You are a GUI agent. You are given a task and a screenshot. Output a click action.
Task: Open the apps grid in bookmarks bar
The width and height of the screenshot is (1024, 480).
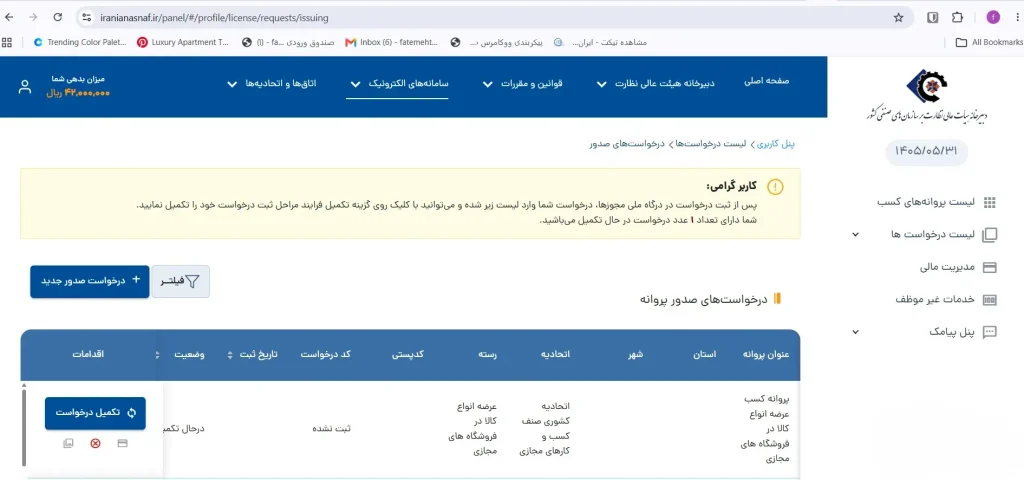pyautogui.click(x=7, y=42)
